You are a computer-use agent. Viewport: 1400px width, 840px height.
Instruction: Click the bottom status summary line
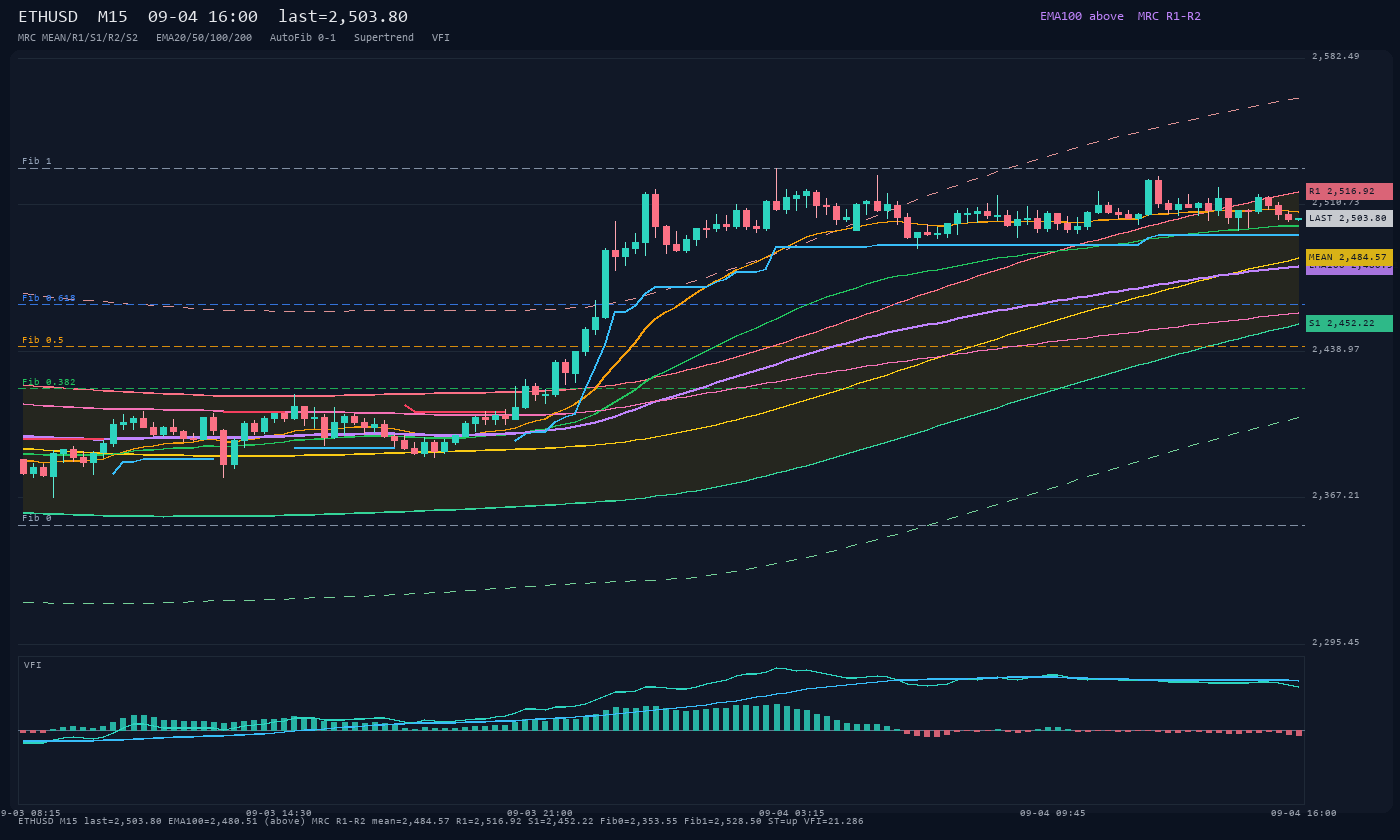(x=441, y=821)
